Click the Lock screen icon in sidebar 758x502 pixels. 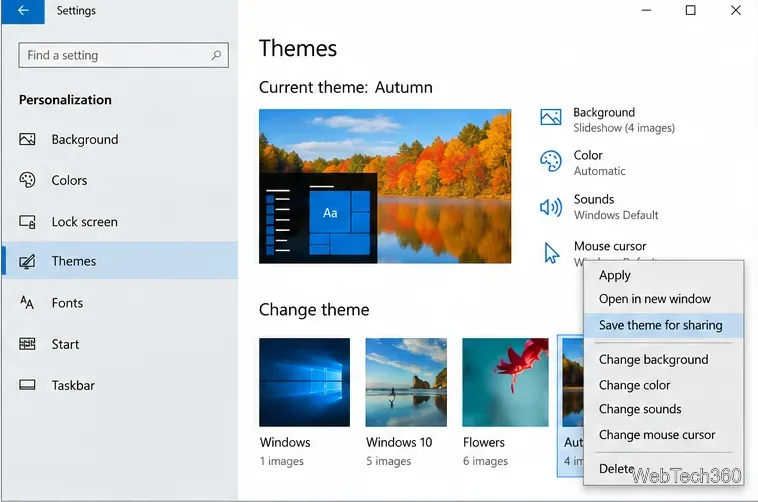[x=27, y=221]
